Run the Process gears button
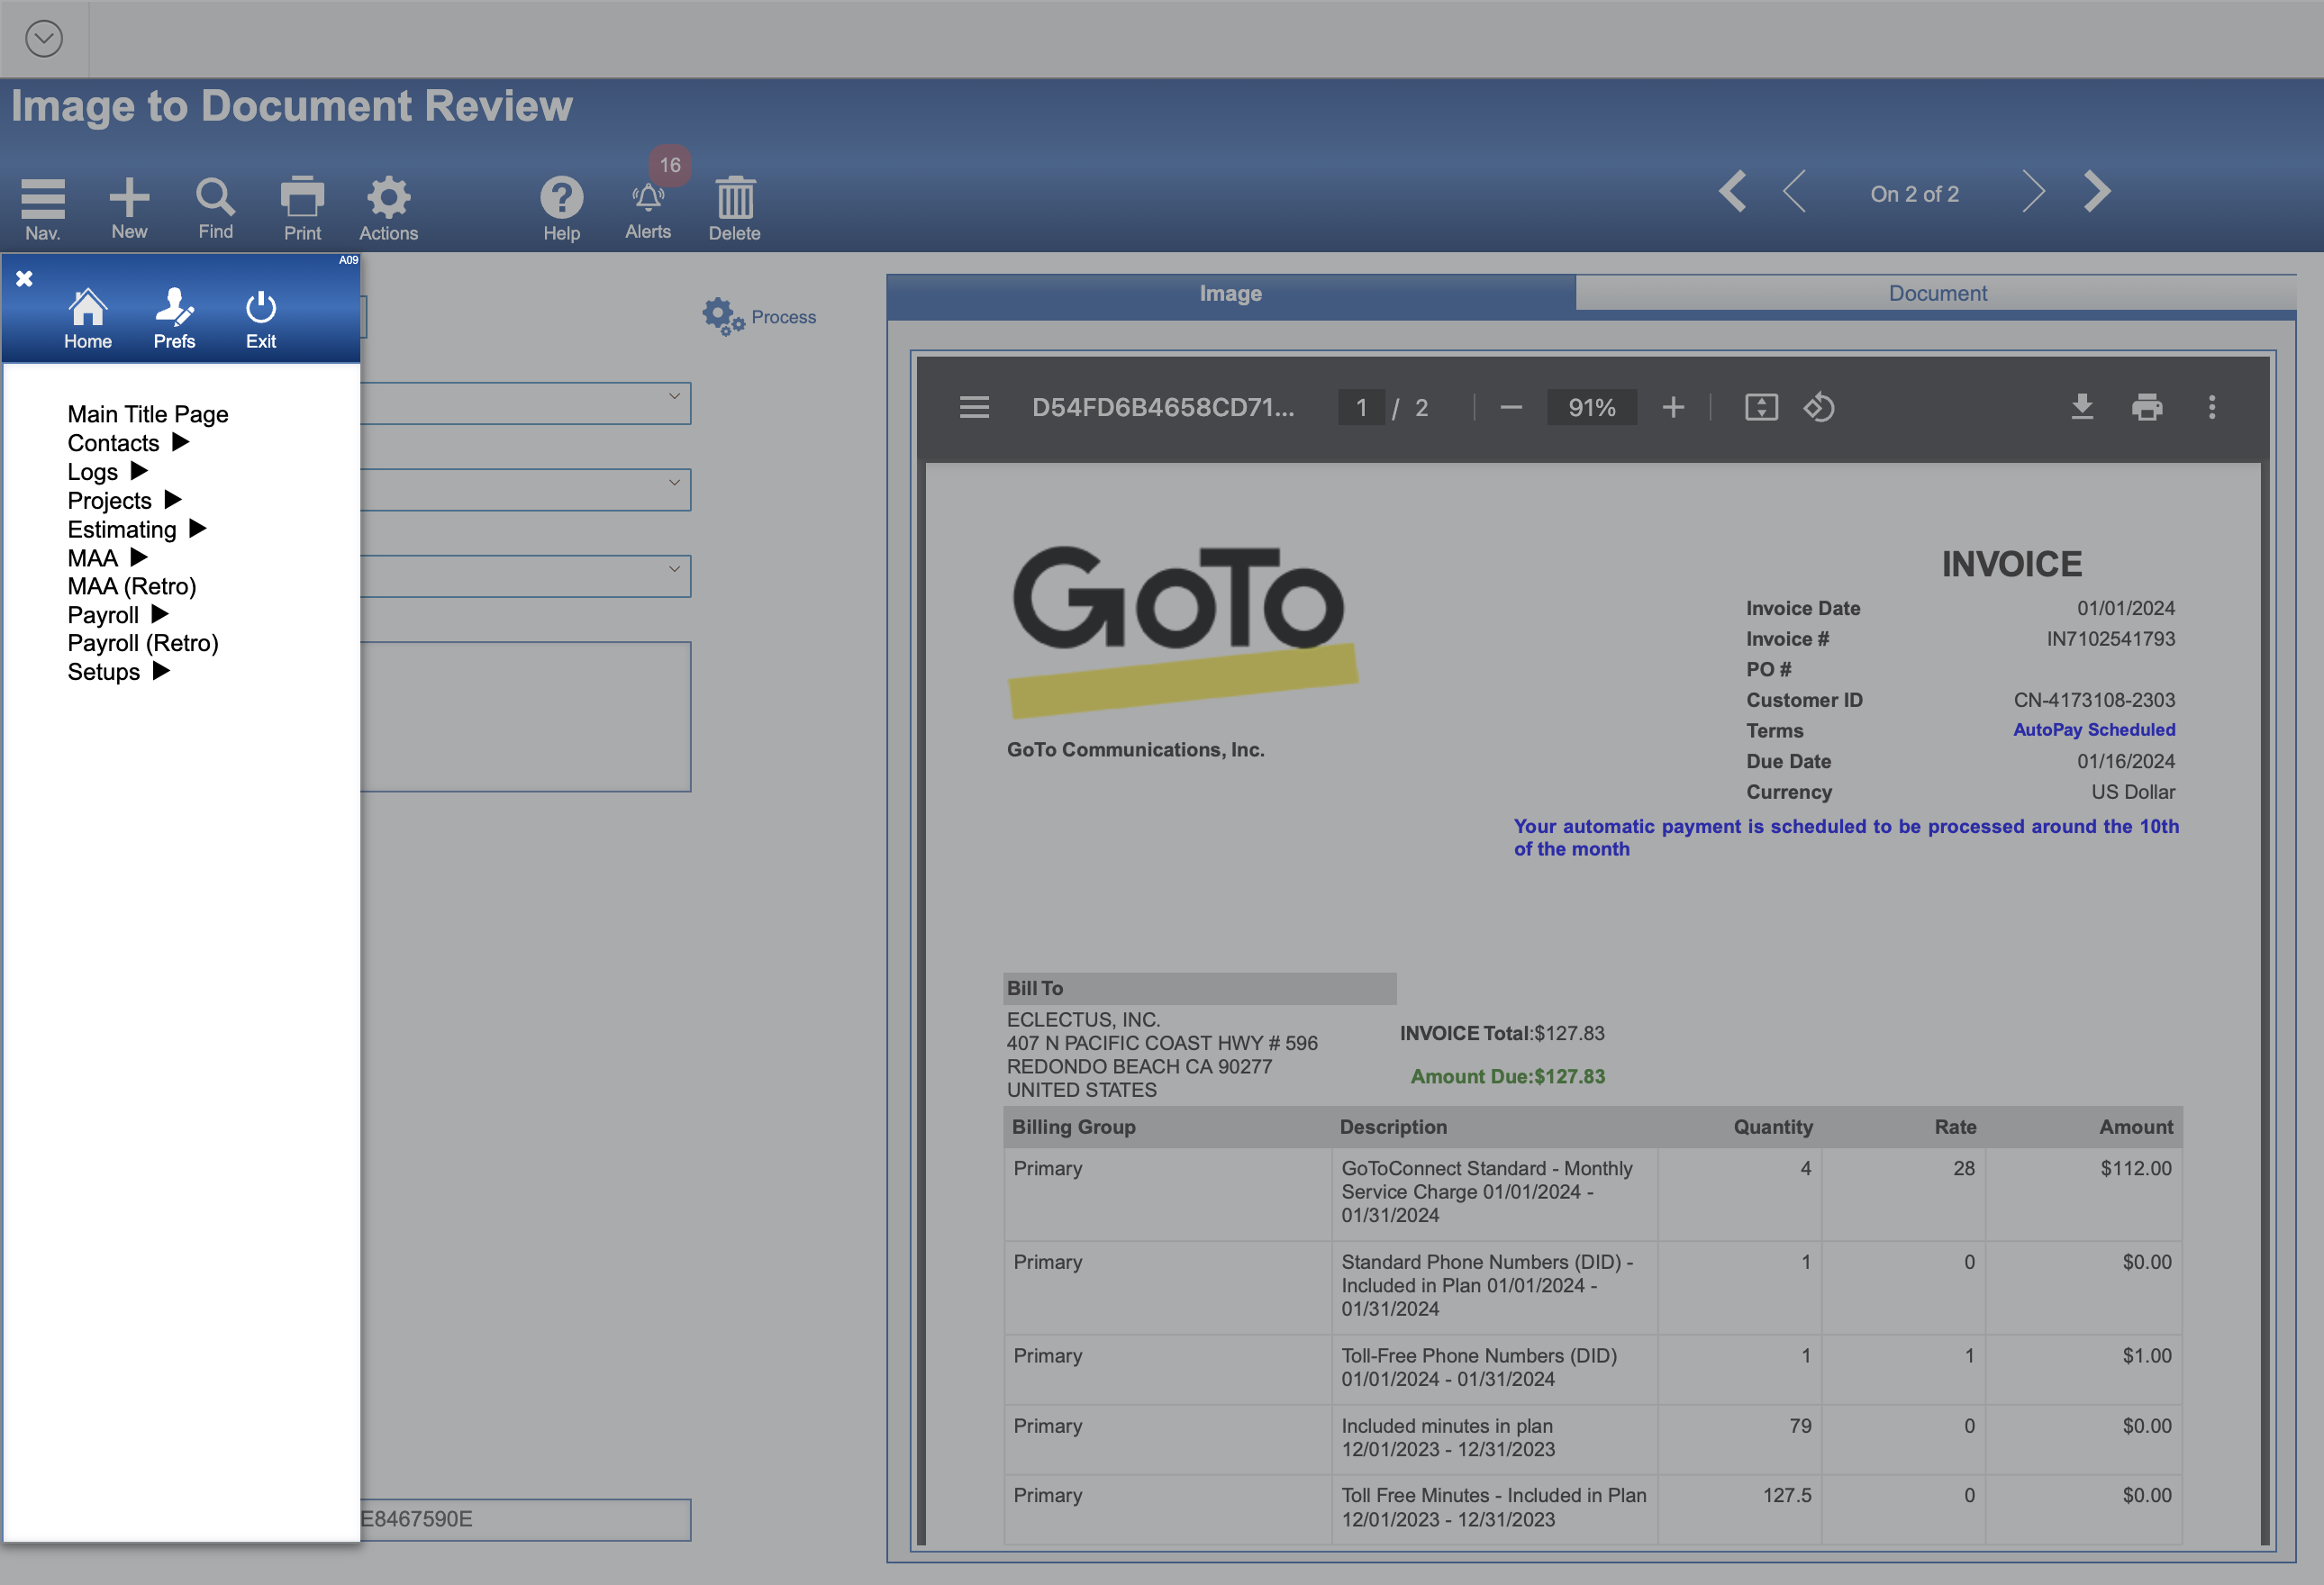Image resolution: width=2324 pixels, height=1585 pixels. (x=760, y=316)
